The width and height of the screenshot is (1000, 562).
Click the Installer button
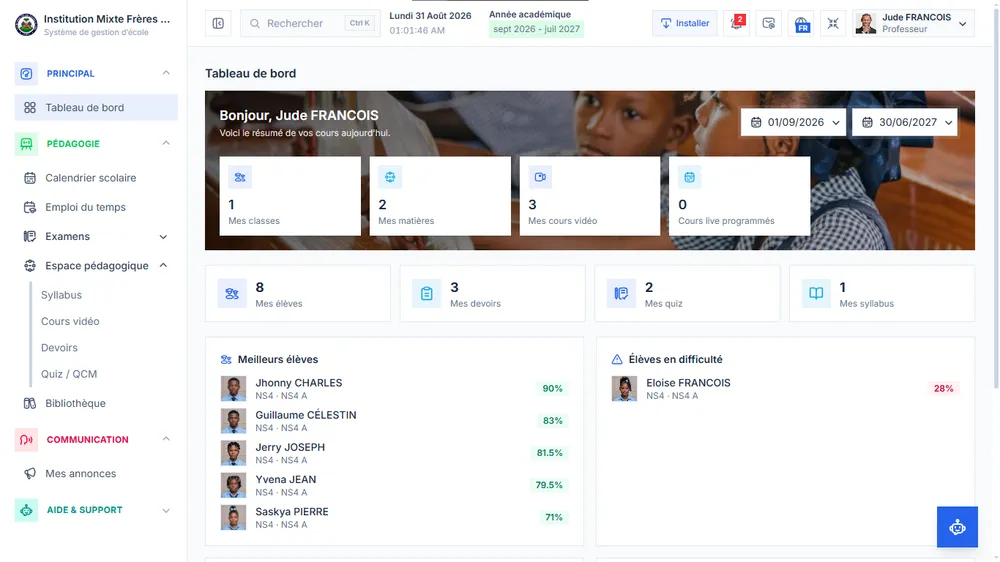click(684, 24)
